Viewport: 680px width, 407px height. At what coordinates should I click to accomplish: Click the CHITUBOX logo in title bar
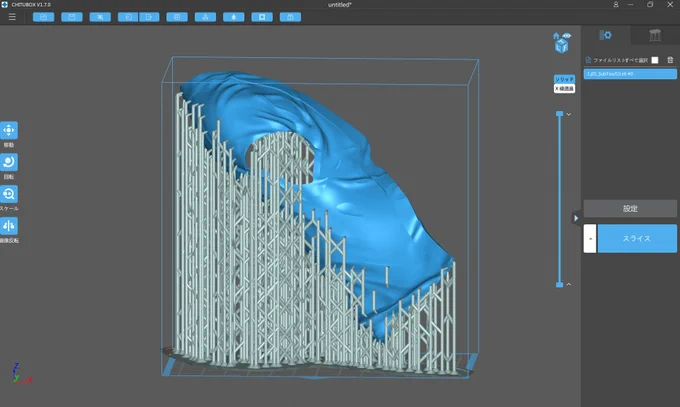(4, 4)
